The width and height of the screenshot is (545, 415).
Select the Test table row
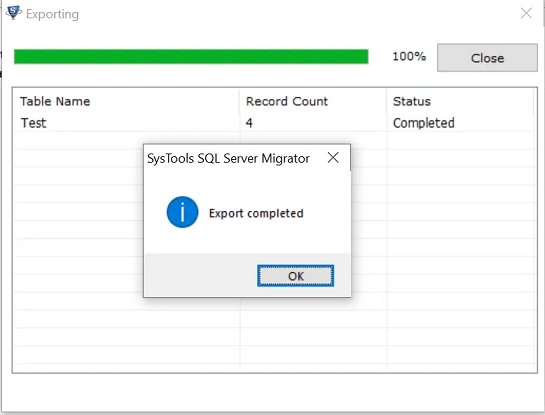click(274, 123)
